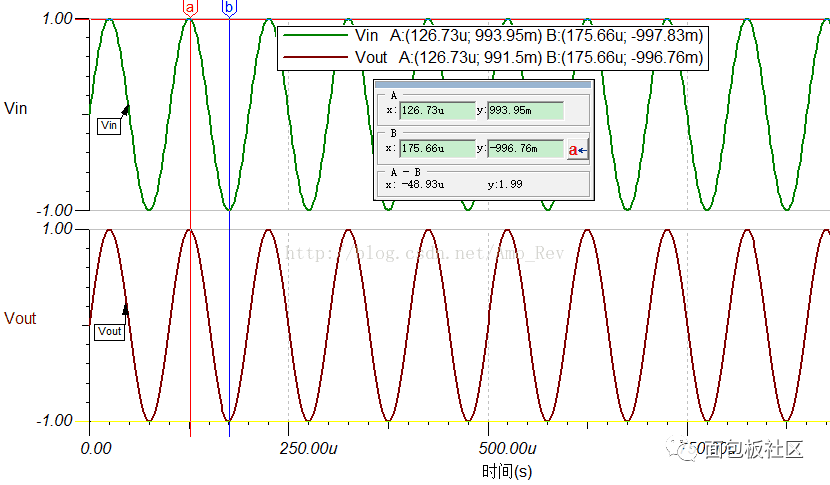The image size is (830, 485).
Task: Select the Vout legend text with A and B readings
Action: 529,57
